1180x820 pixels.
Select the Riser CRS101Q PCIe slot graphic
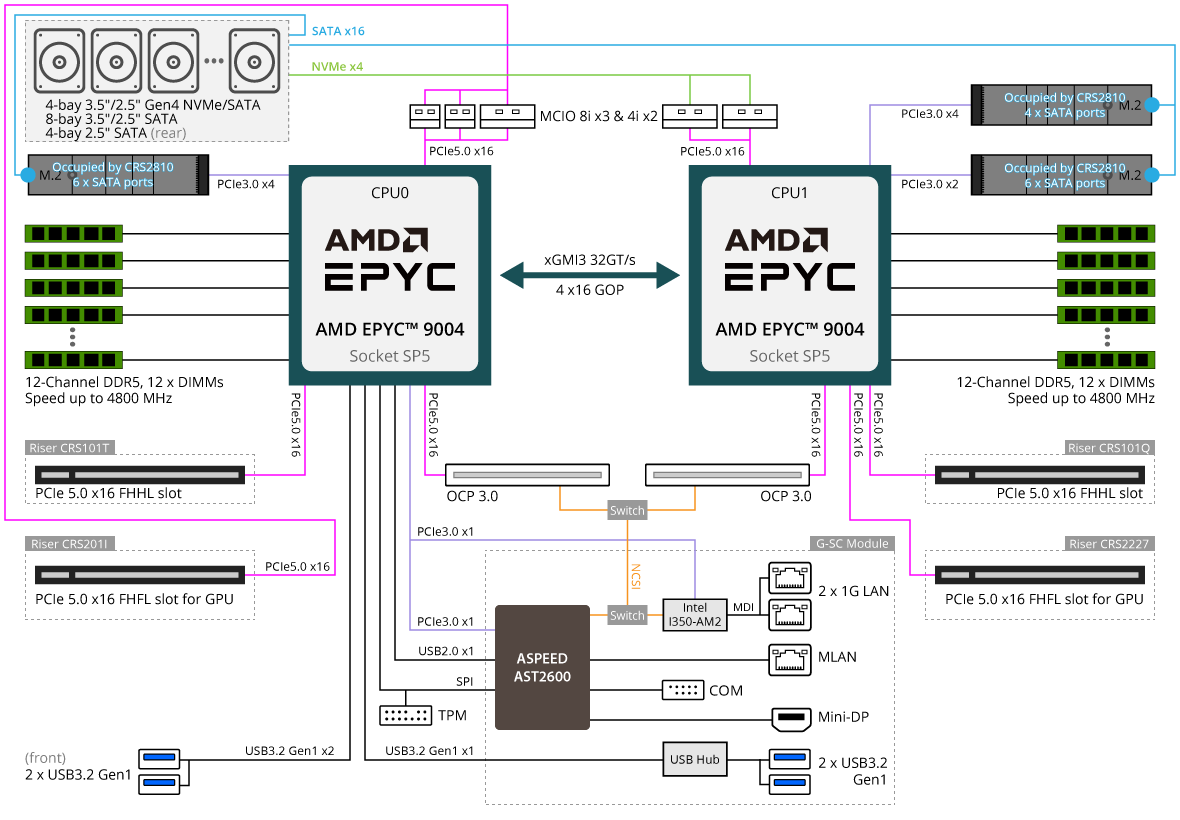pyautogui.click(x=1039, y=475)
